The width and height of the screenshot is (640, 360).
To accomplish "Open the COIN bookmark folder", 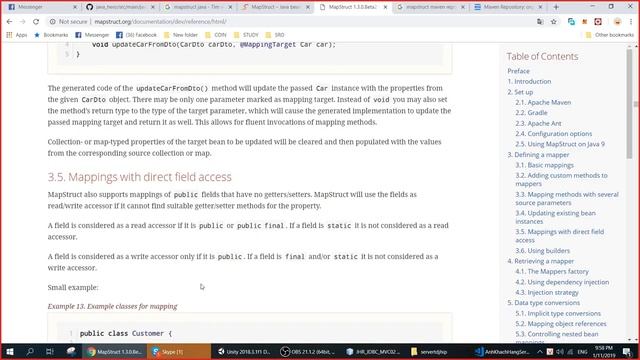I will tap(216, 35).
